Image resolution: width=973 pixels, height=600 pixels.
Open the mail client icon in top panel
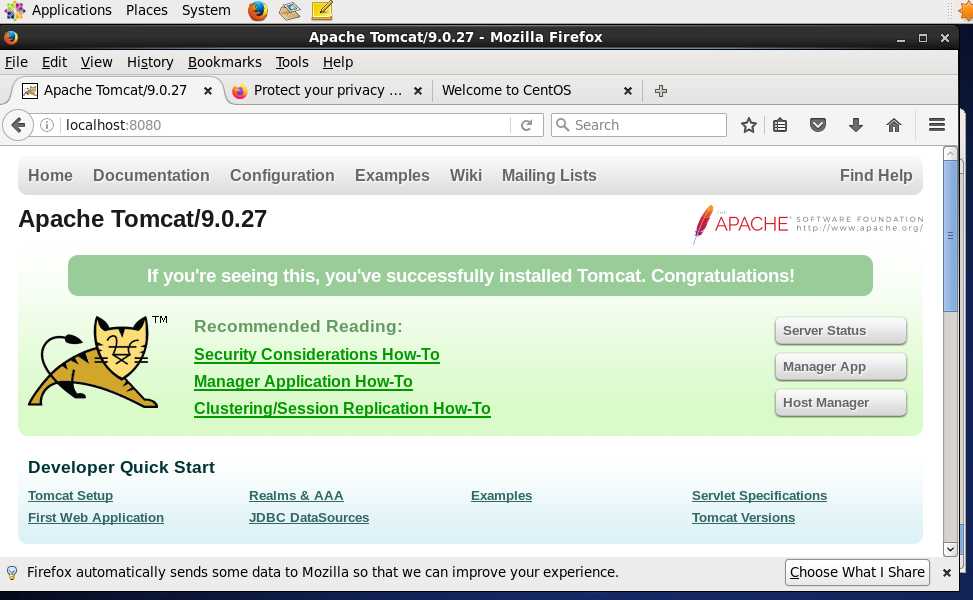290,10
